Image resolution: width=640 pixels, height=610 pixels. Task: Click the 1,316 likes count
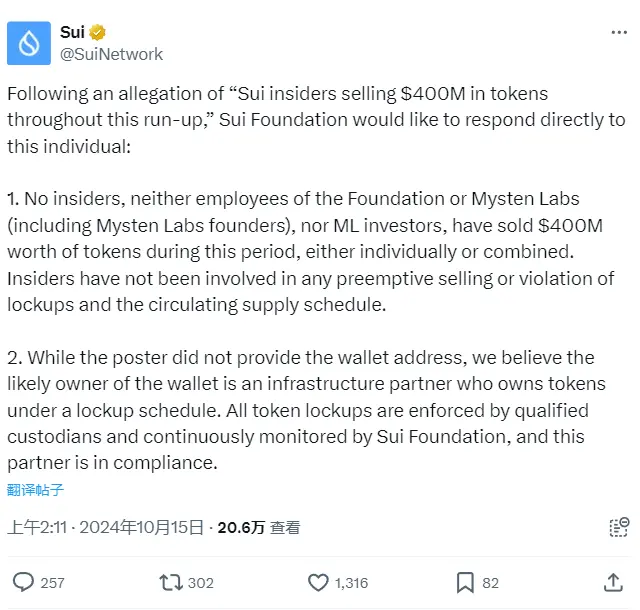(x=351, y=583)
